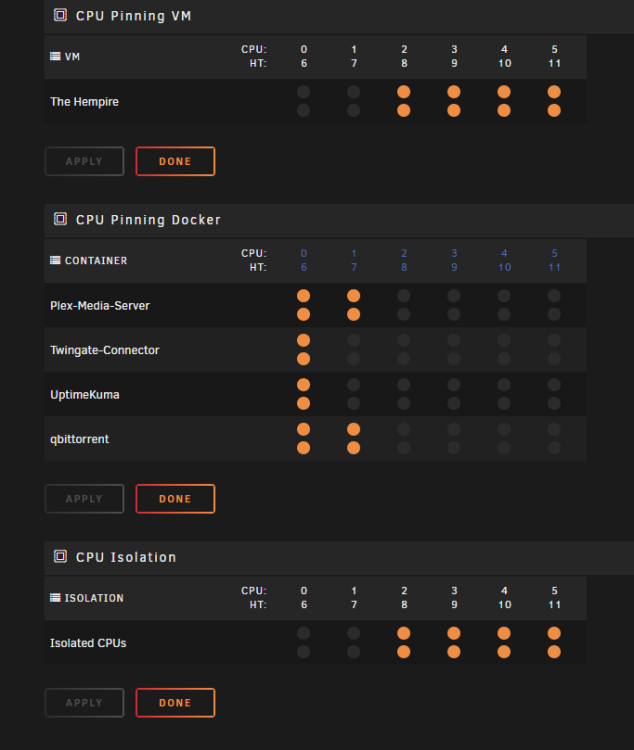Viewport: 634px width, 750px height.
Task: Enable CPU 2 for Plex-Media-Server container
Action: (x=404, y=296)
